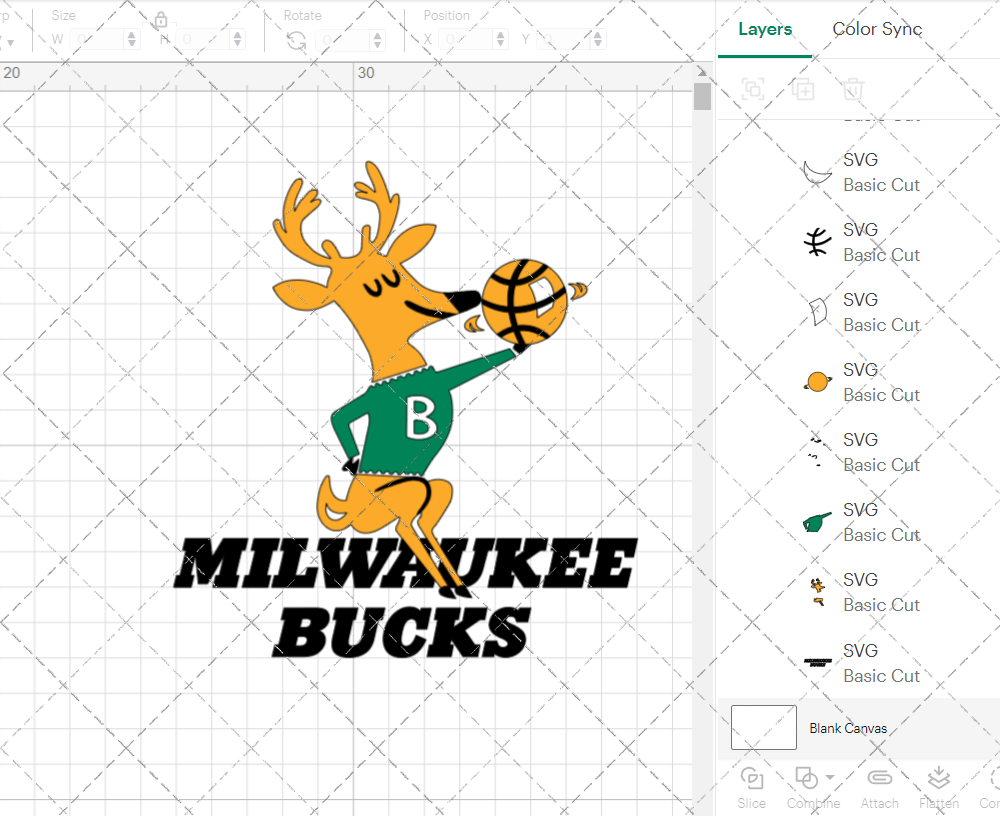Adjust the Height stepper arrows
The height and width of the screenshot is (816, 1000).
(x=238, y=40)
